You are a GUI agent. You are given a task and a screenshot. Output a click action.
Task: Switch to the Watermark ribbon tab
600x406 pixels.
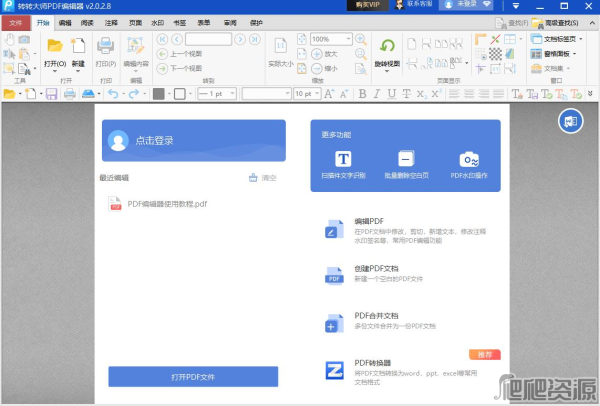click(x=157, y=23)
